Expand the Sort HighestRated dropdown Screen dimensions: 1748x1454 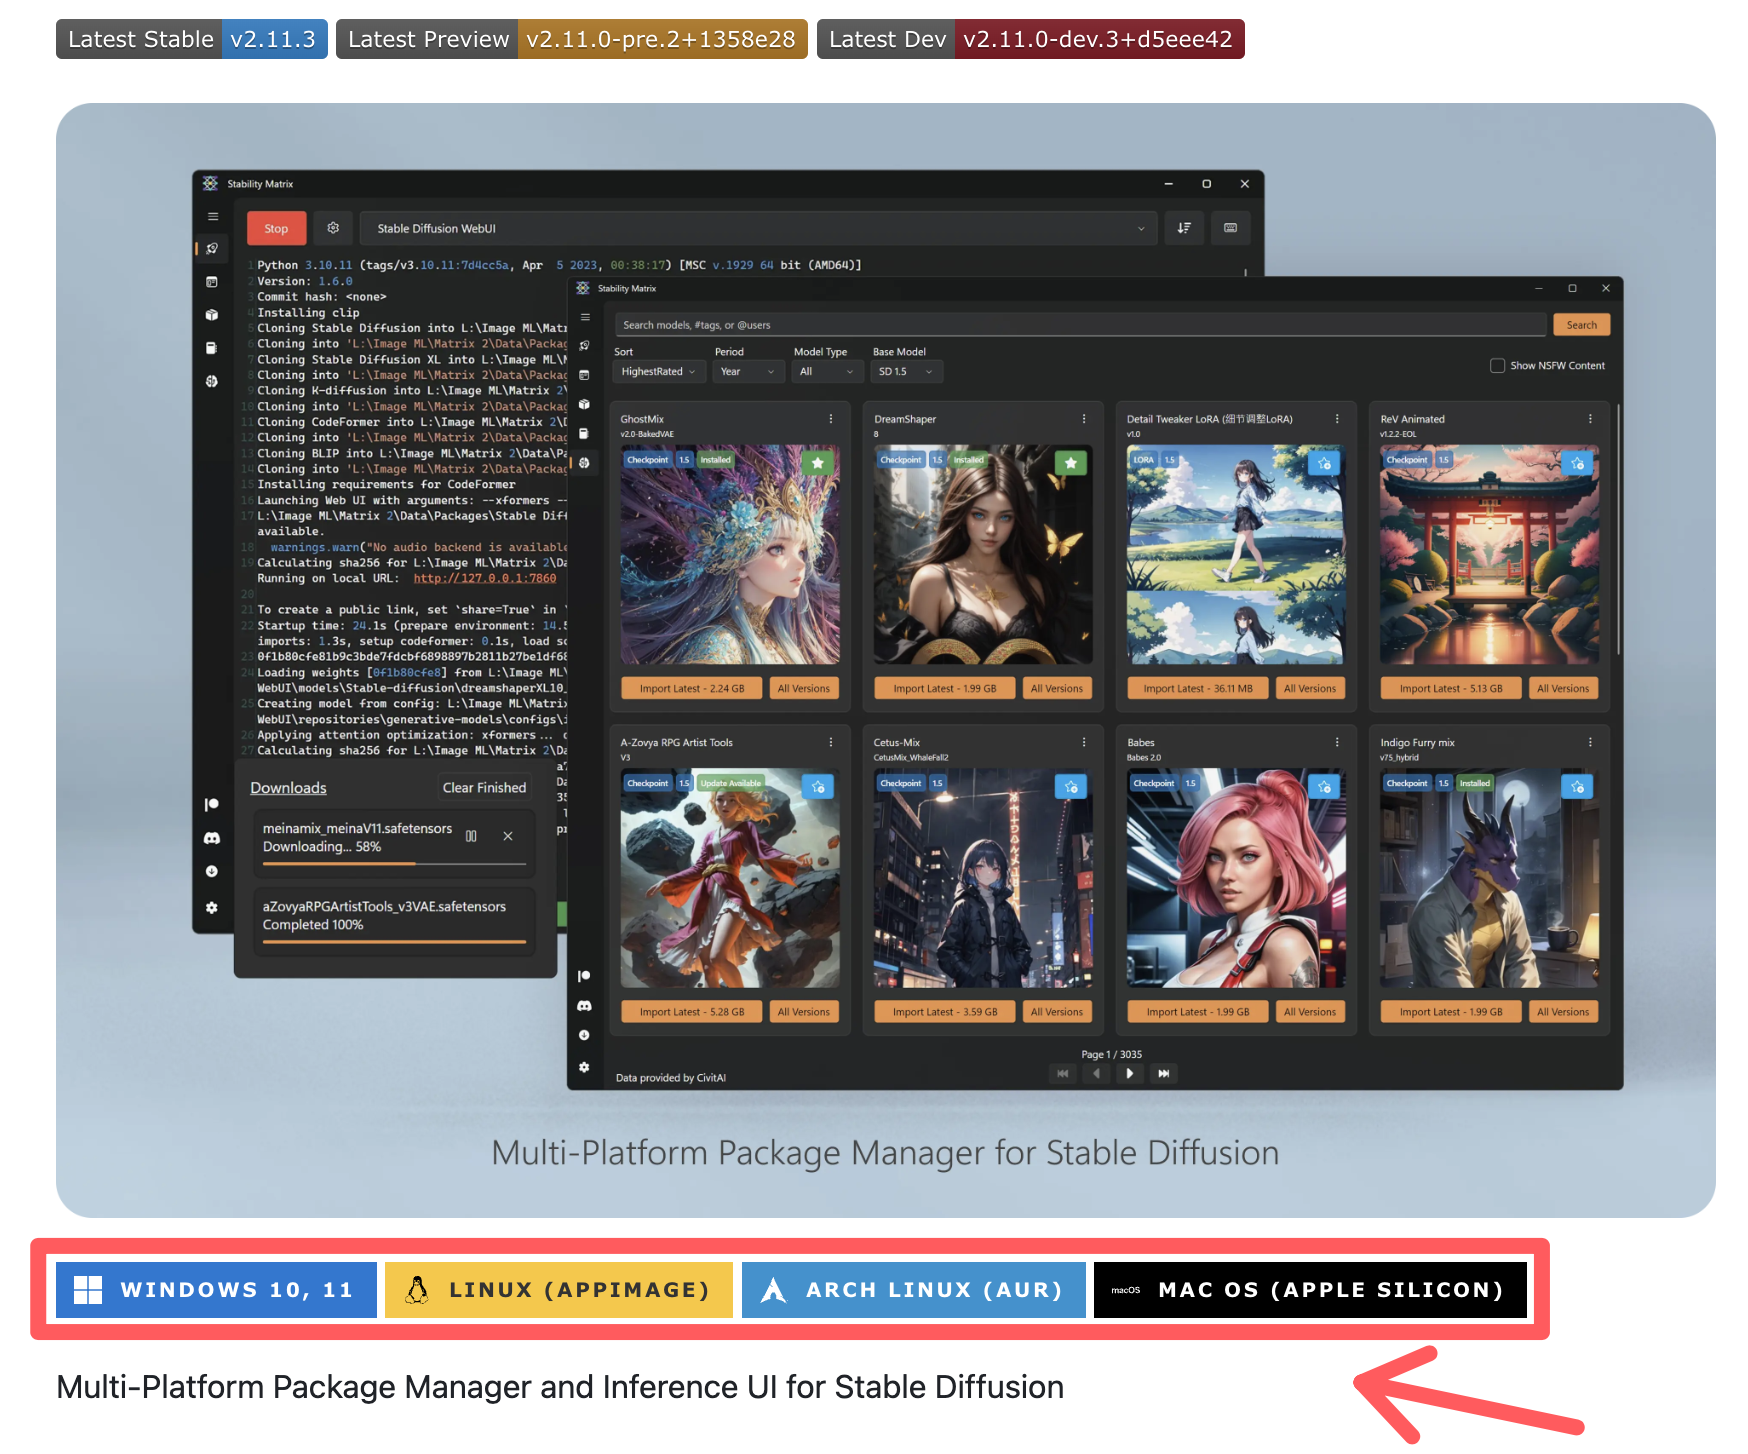coord(657,372)
